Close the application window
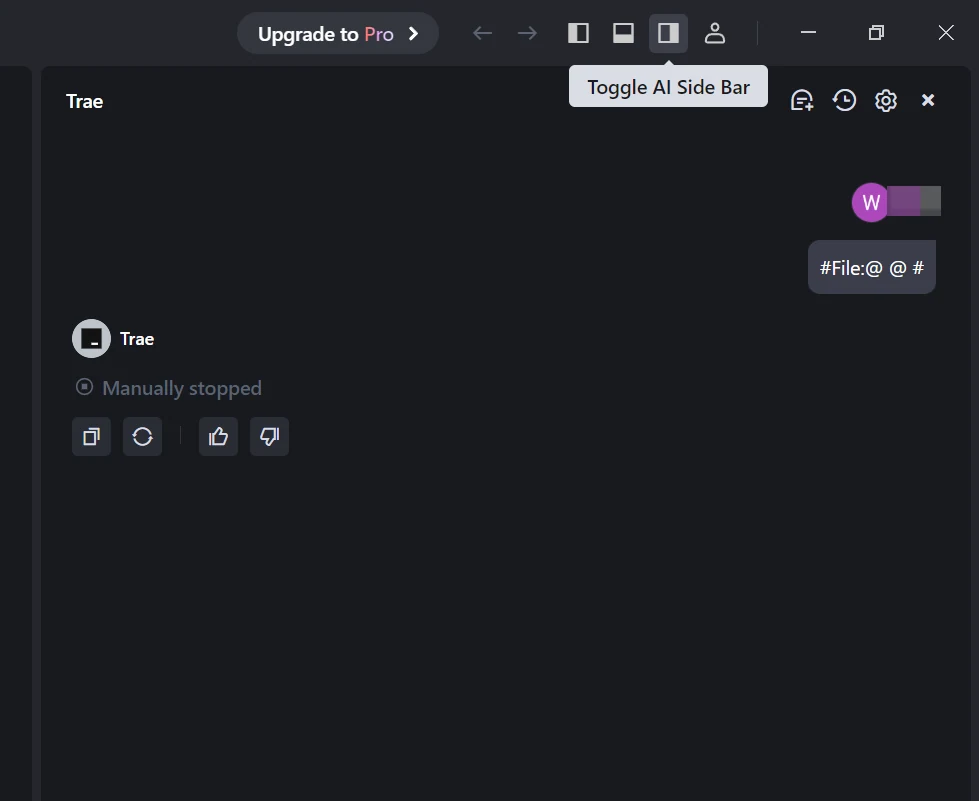The width and height of the screenshot is (979, 801). tap(946, 32)
